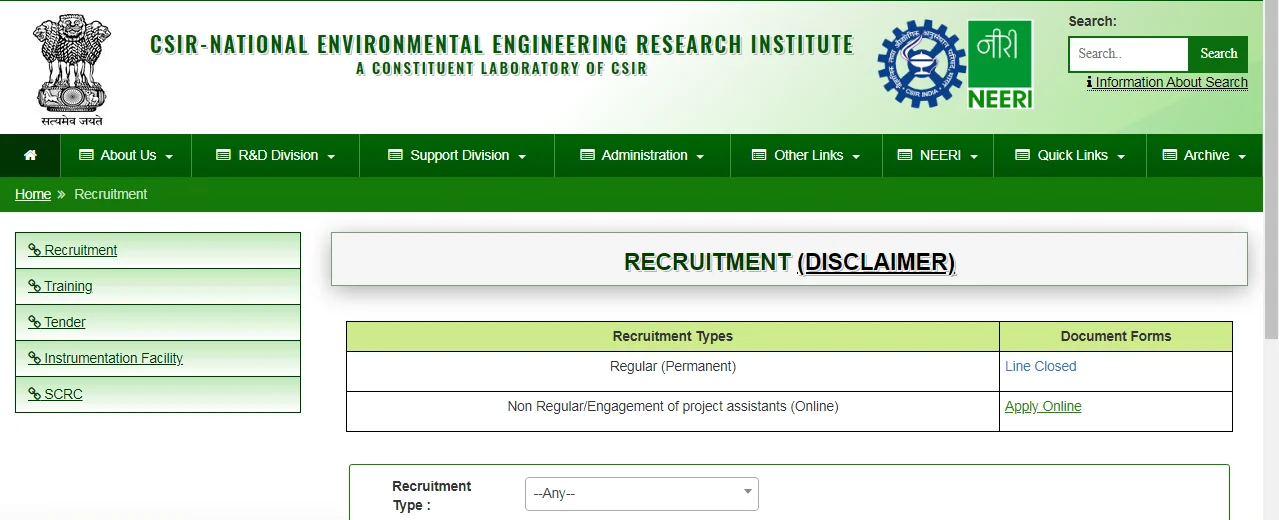
Task: Click the Administration menu list icon
Action: (x=587, y=155)
